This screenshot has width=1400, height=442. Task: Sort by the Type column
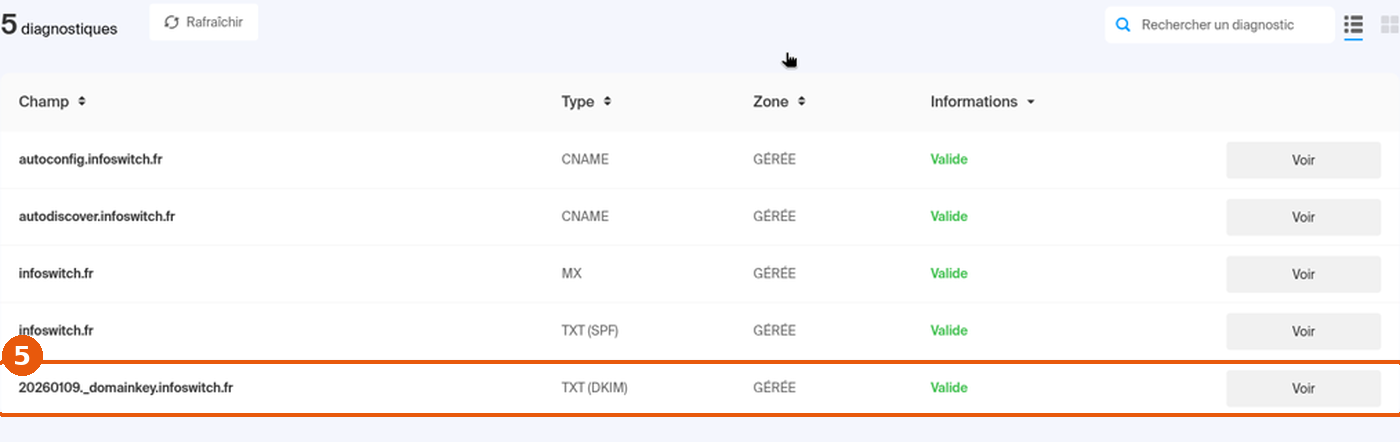pyautogui.click(x=586, y=101)
